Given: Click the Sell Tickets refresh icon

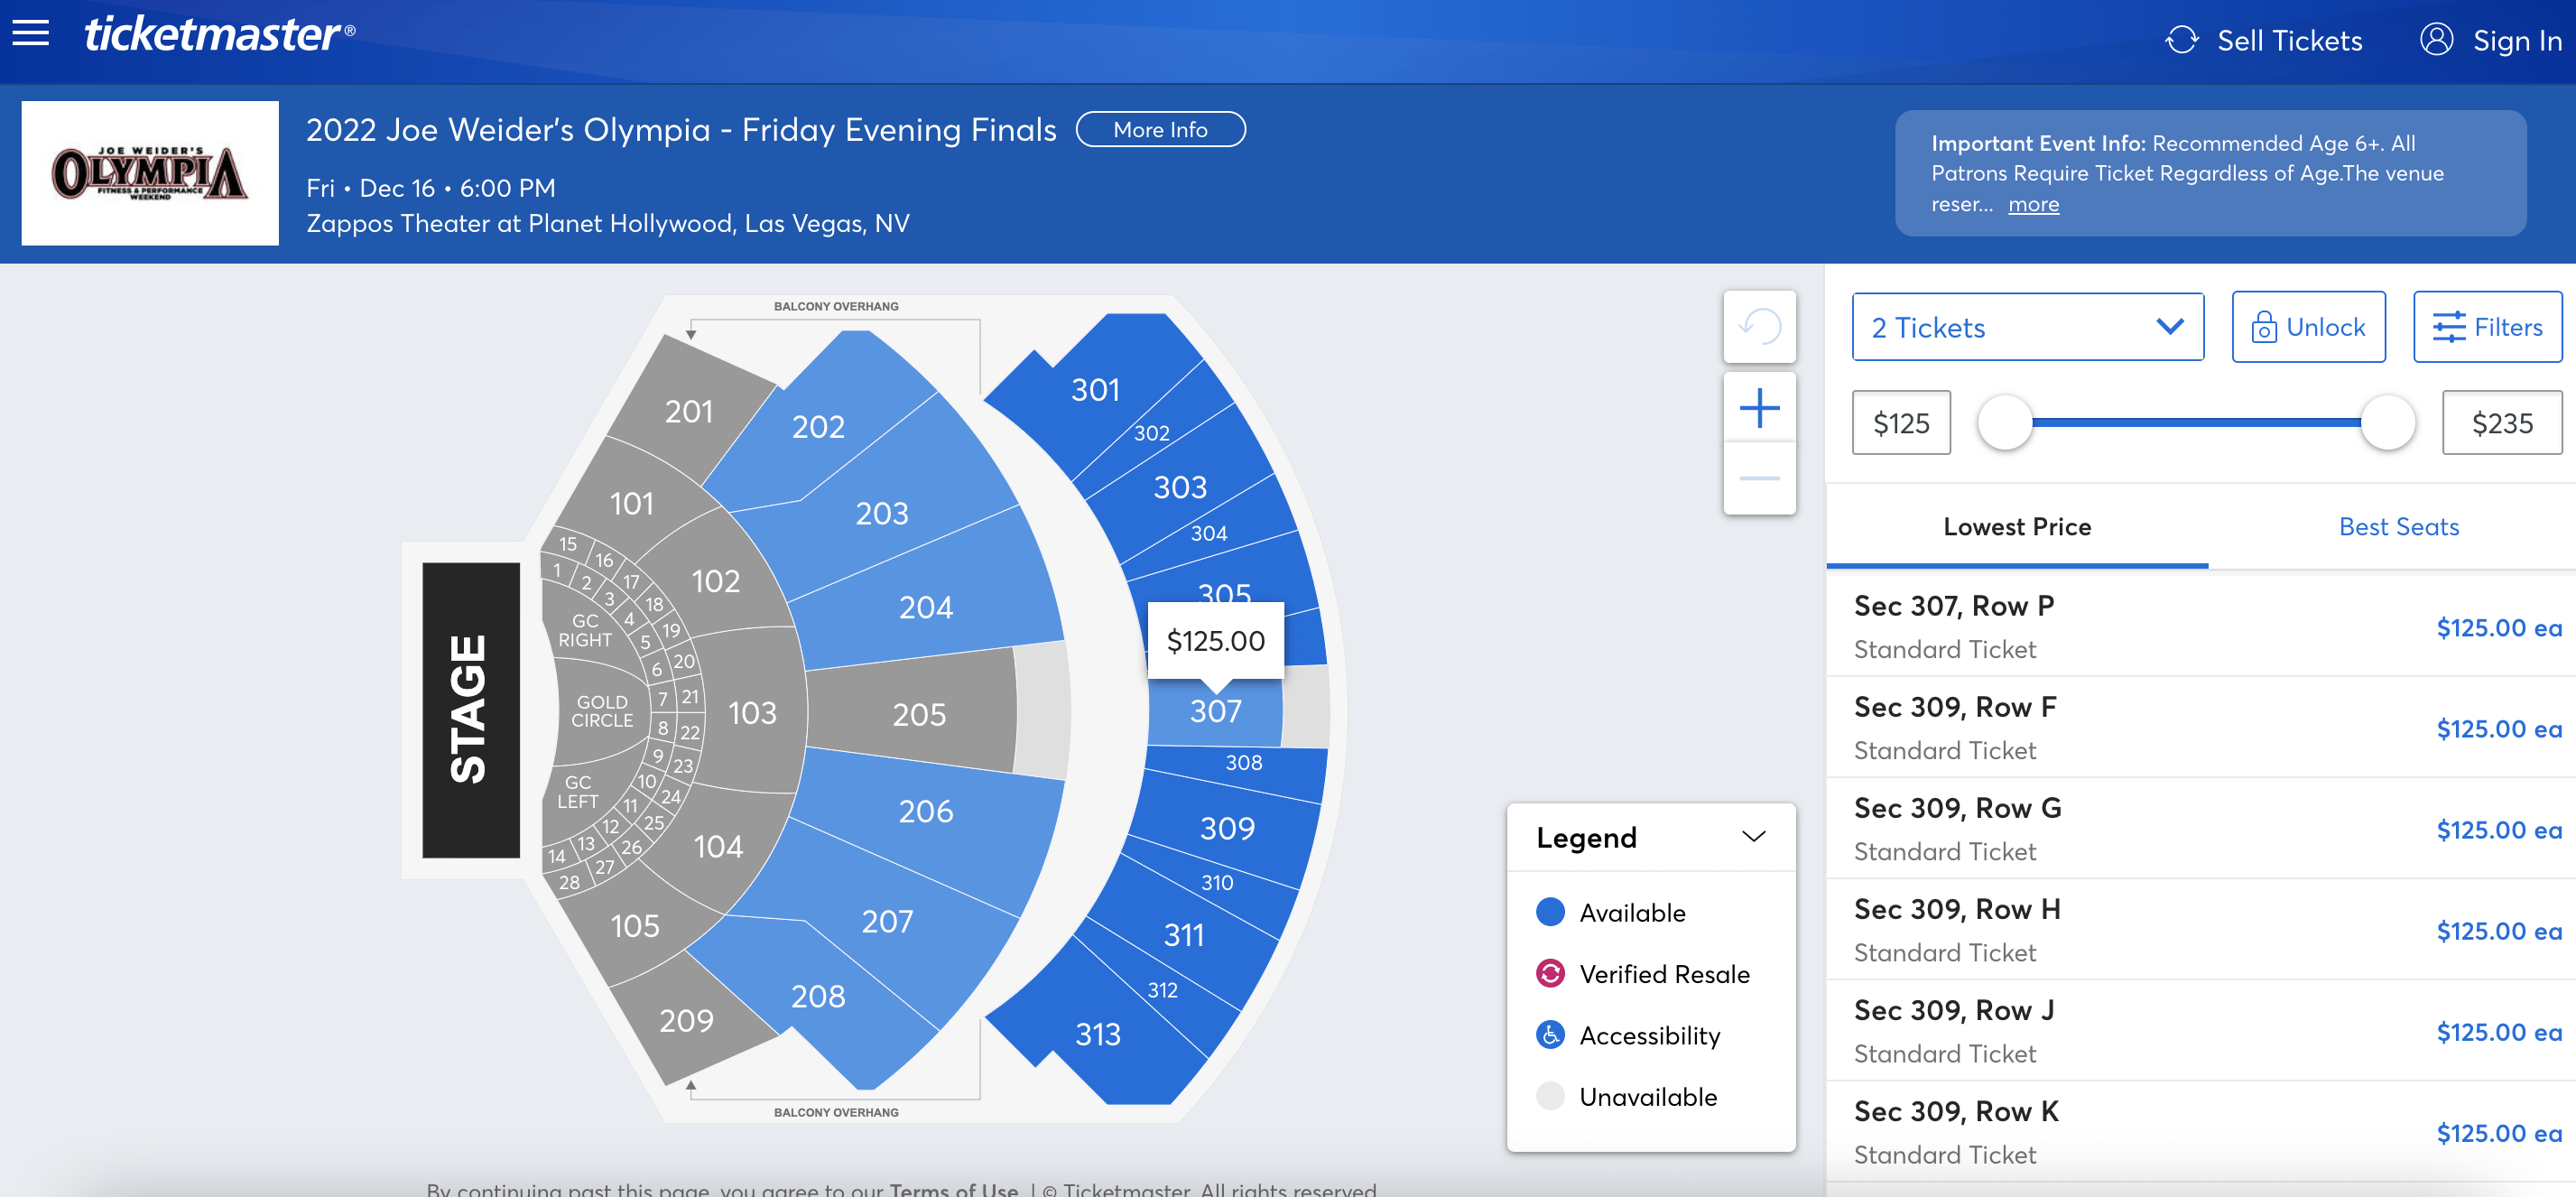Looking at the screenshot, I should coord(2181,41).
